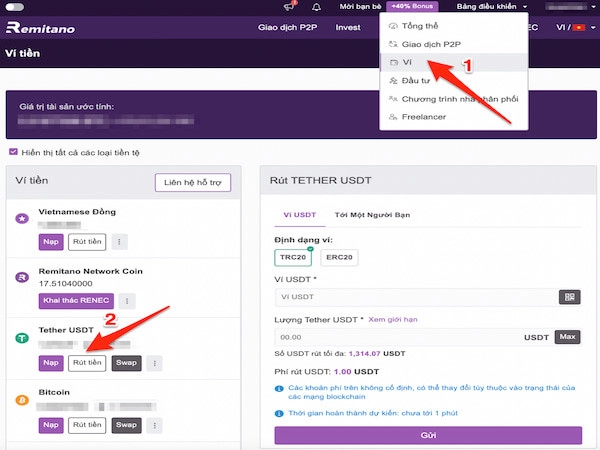Click Nạp for Tether USDT

coord(51,363)
